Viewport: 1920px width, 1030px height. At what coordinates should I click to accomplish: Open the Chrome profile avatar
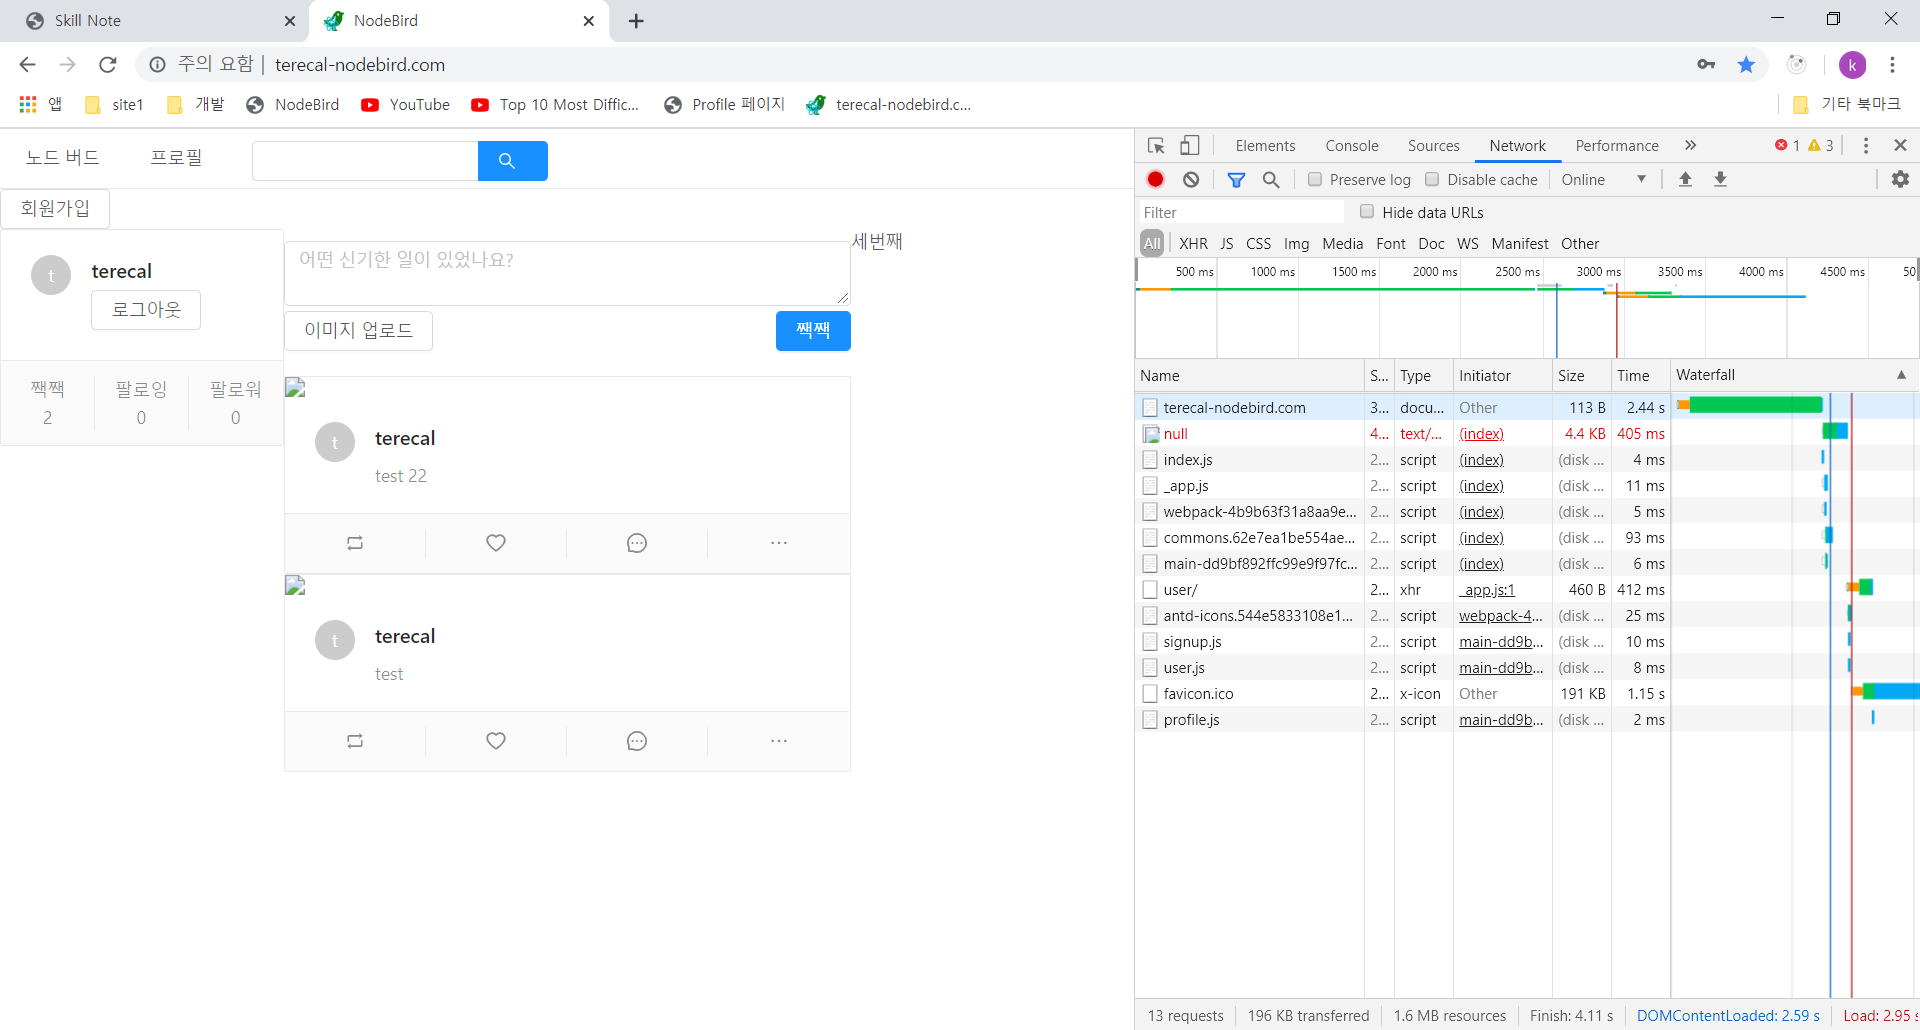pyautogui.click(x=1852, y=65)
